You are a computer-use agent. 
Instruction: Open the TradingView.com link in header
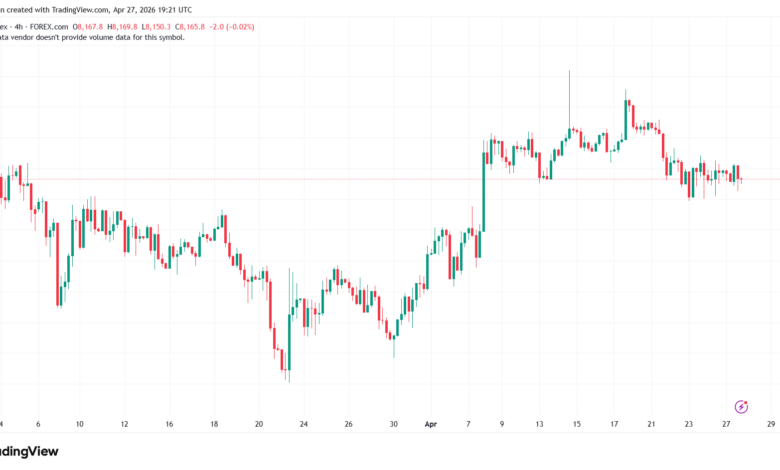[x=80, y=9]
